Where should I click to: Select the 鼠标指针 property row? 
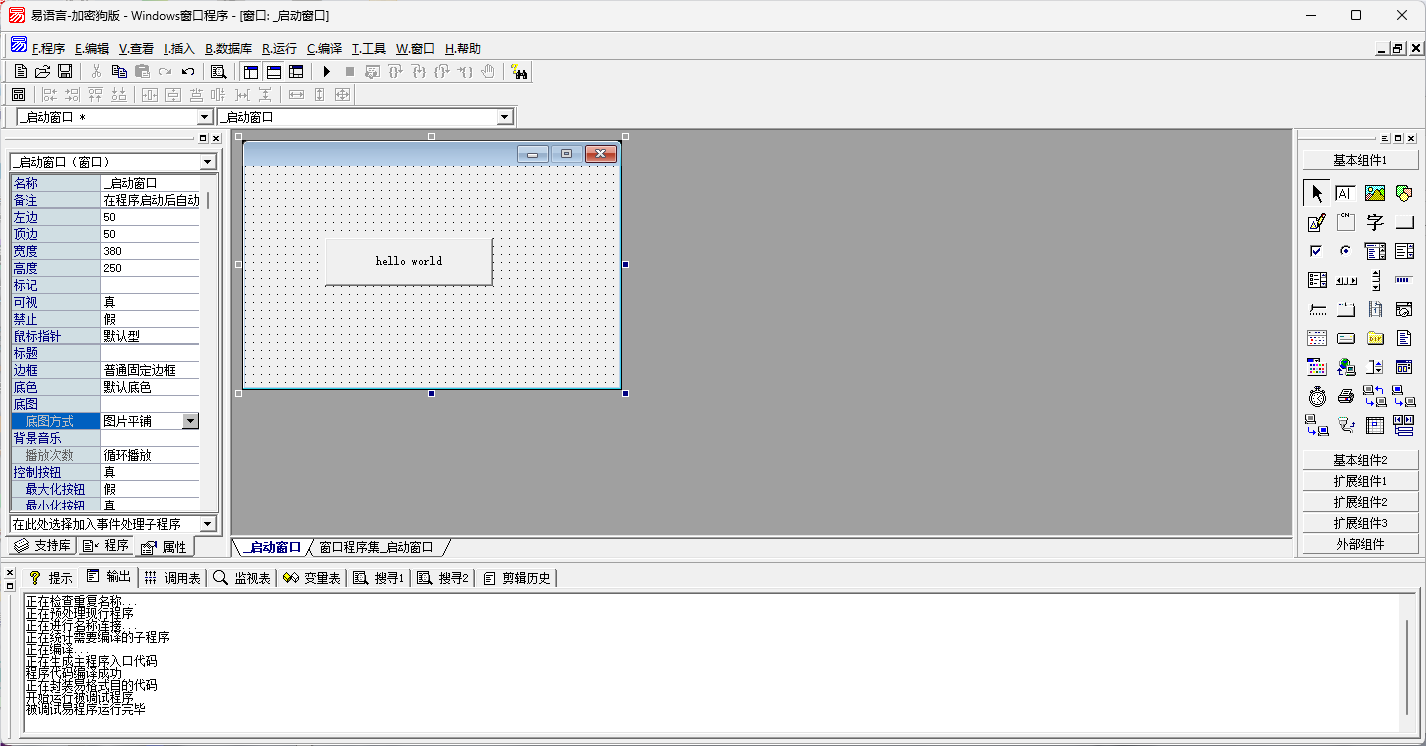[x=105, y=336]
